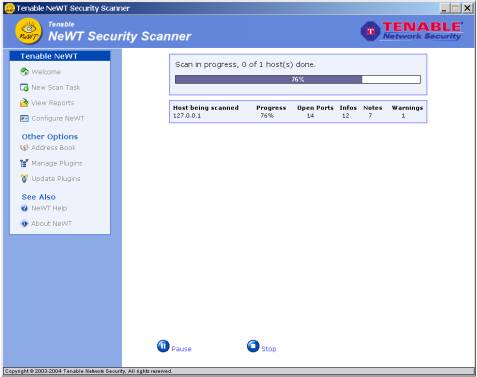Open the Manage Plugins link
Screen dimensions: 477x377
pyautogui.click(x=57, y=163)
